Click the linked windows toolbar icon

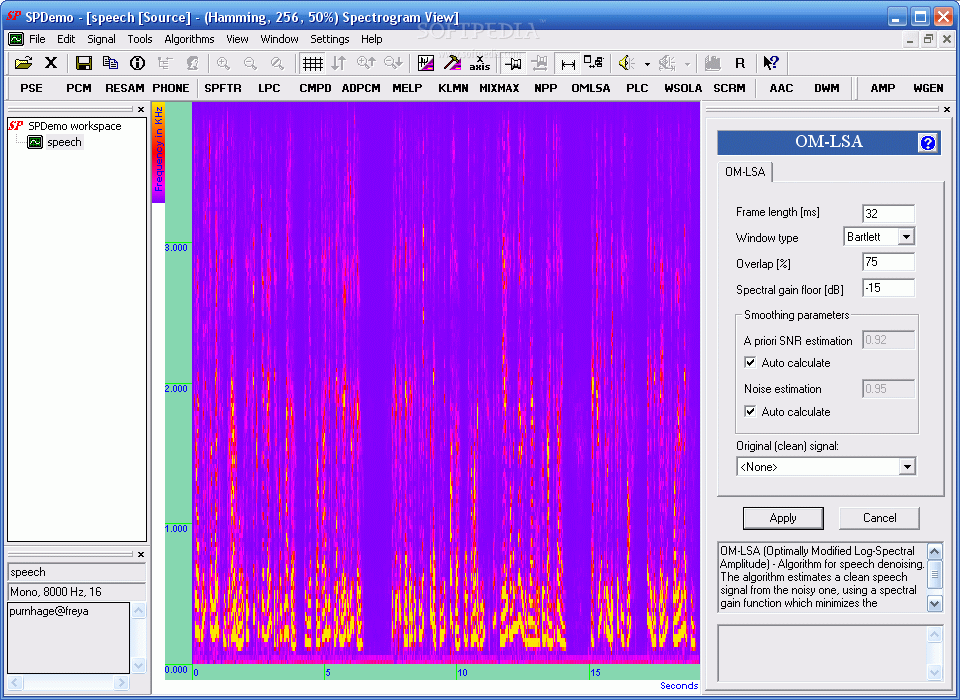[x=593, y=62]
